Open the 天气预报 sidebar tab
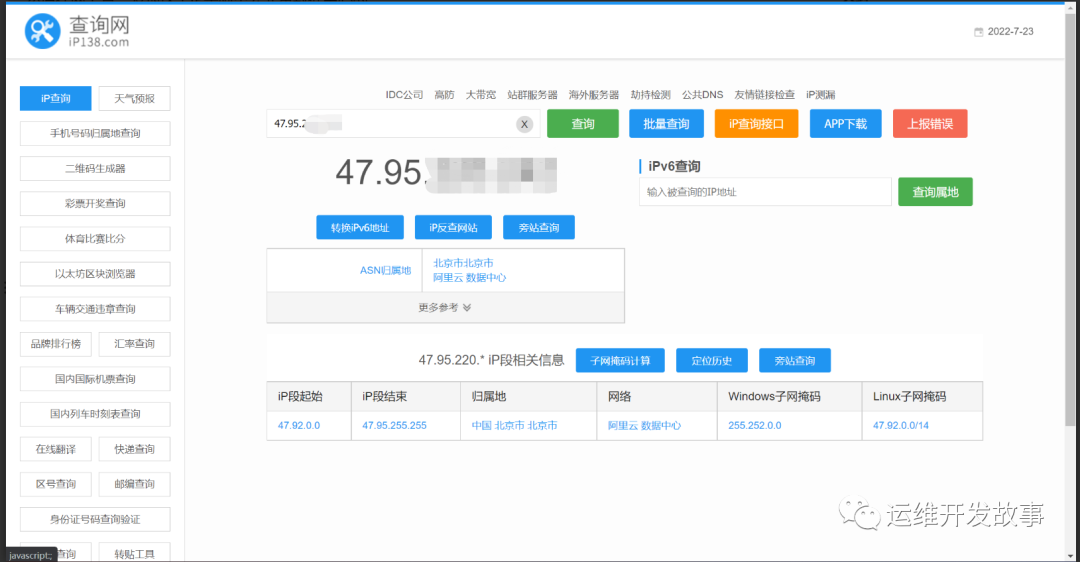This screenshot has height=562, width=1080. tap(134, 98)
